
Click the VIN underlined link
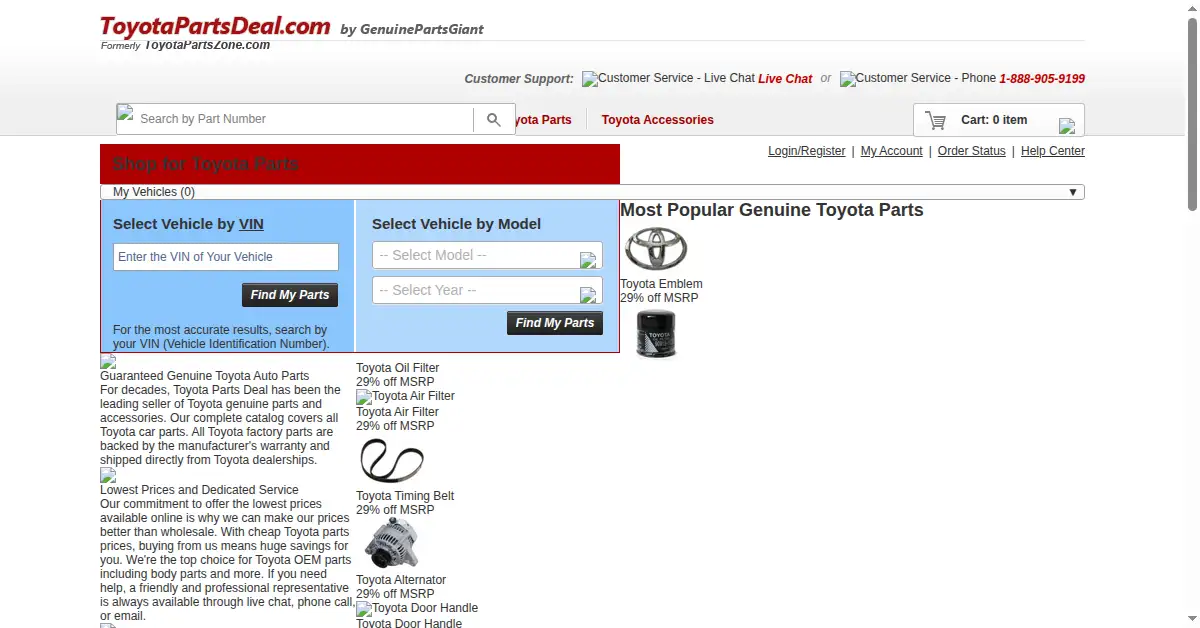pyautogui.click(x=251, y=224)
